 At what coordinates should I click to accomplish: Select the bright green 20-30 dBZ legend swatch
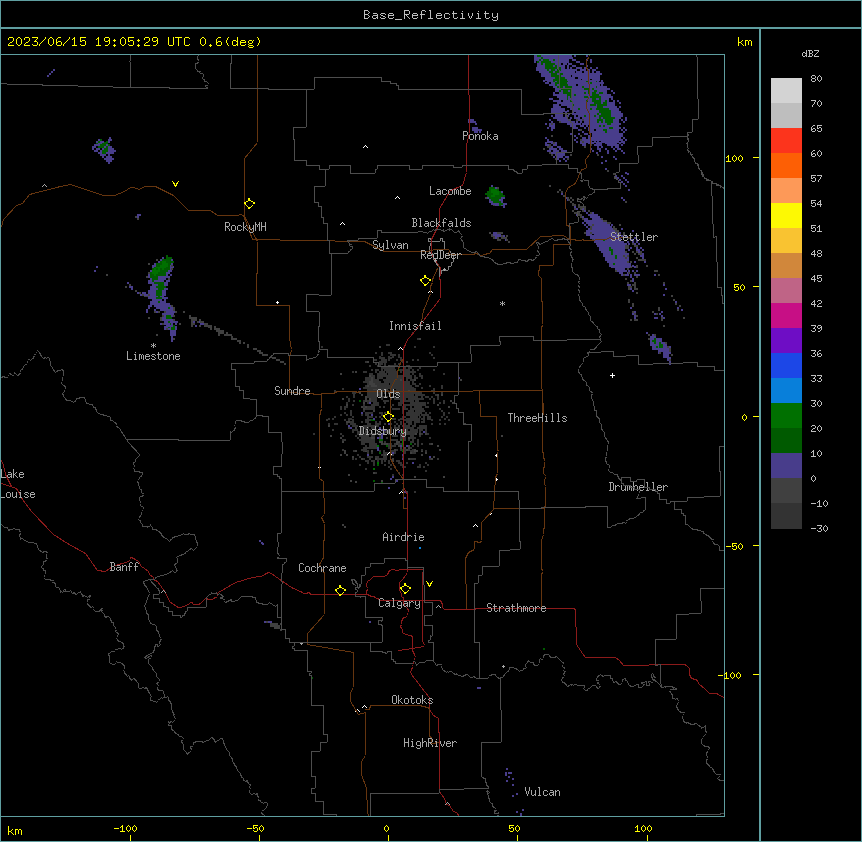coord(786,416)
